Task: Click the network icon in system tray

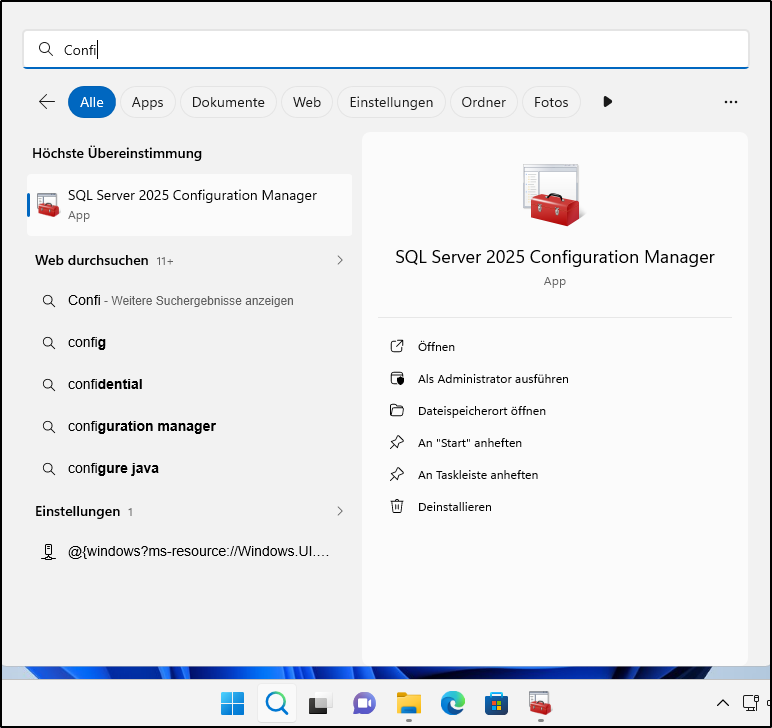Action: [x=750, y=703]
